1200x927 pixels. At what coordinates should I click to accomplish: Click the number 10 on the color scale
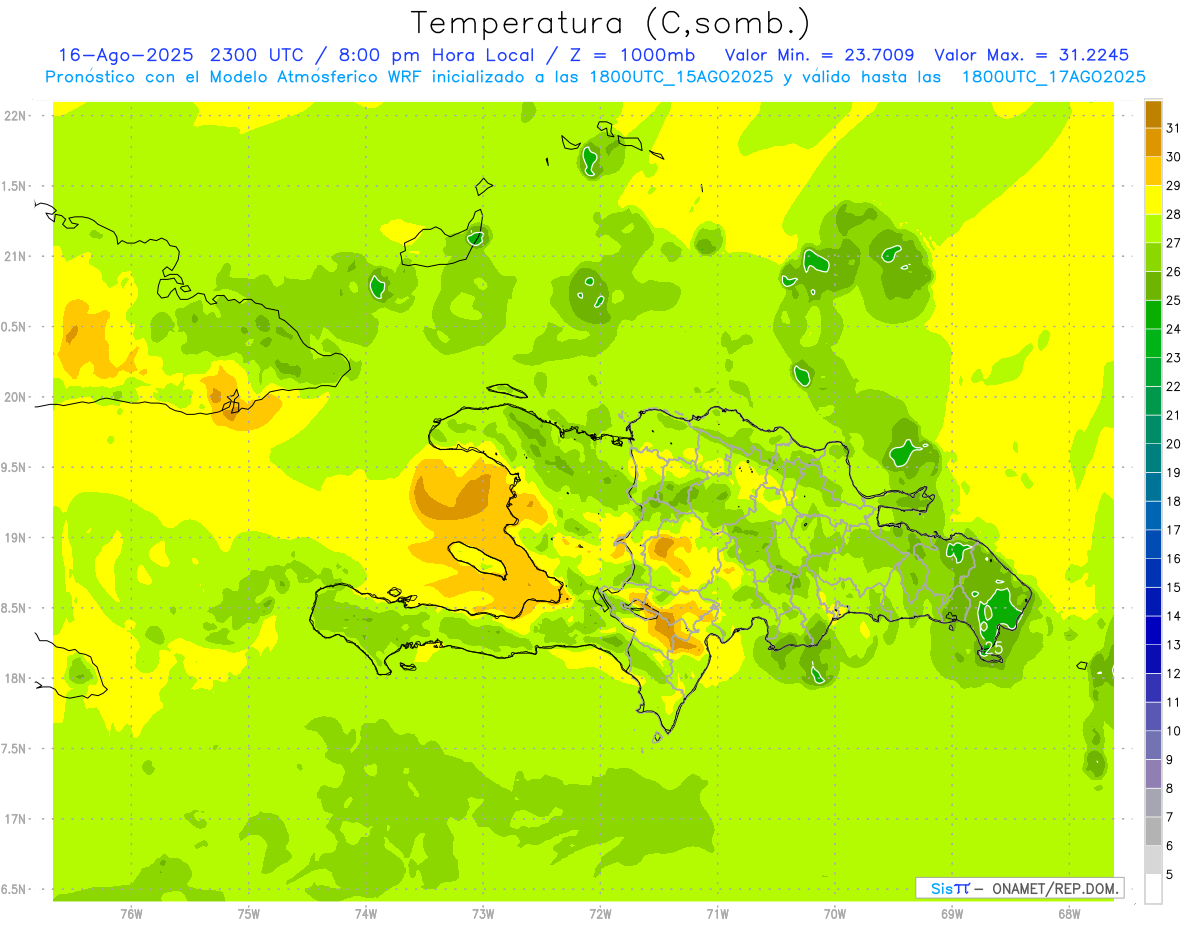coord(1174,731)
